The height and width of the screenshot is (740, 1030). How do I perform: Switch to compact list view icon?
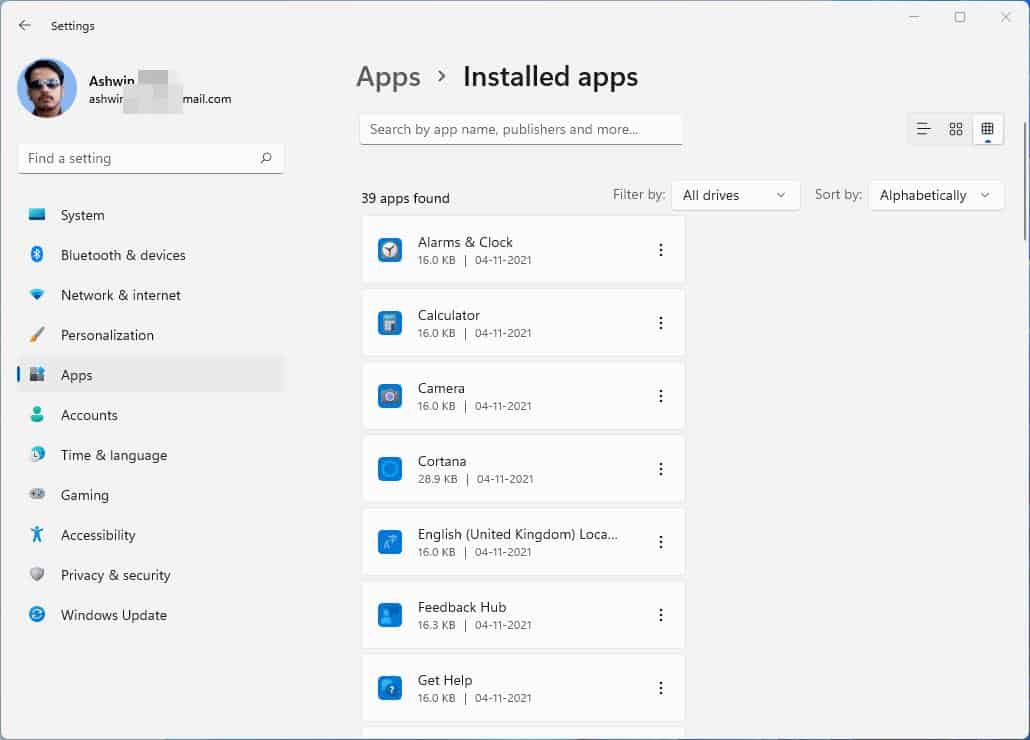tap(923, 129)
